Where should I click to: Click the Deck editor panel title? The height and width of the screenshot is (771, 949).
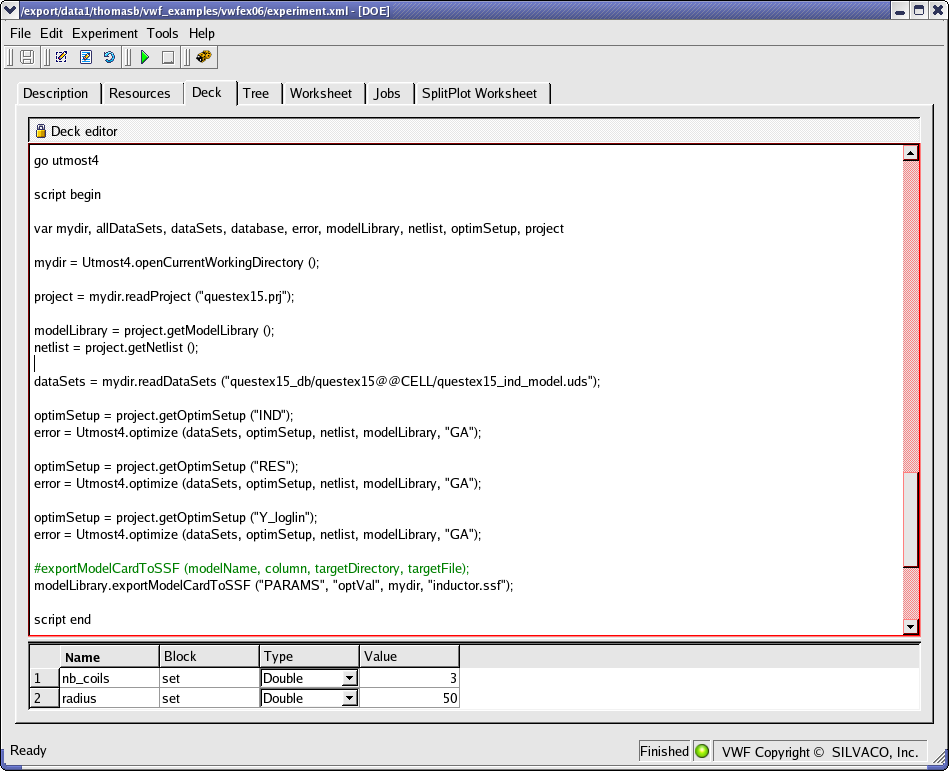(x=84, y=131)
